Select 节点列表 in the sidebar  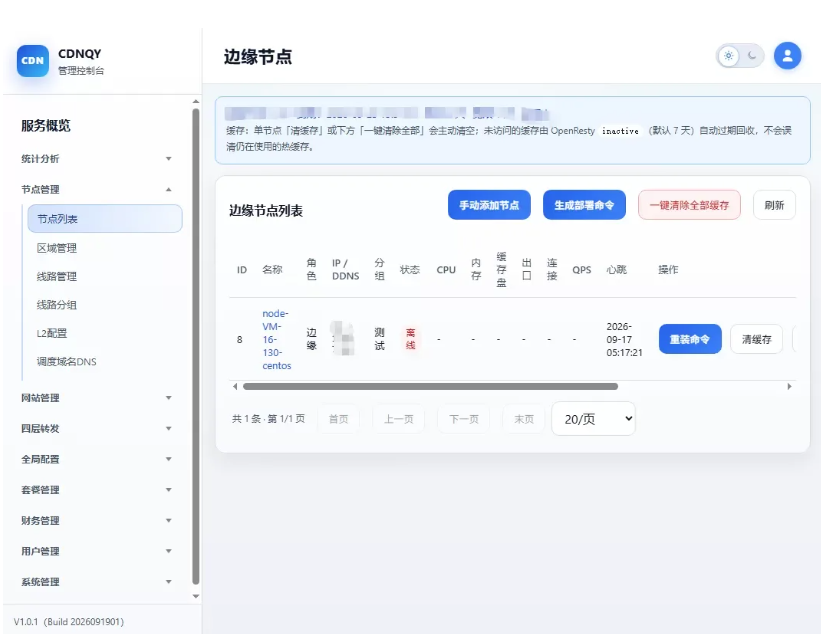click(x=105, y=219)
